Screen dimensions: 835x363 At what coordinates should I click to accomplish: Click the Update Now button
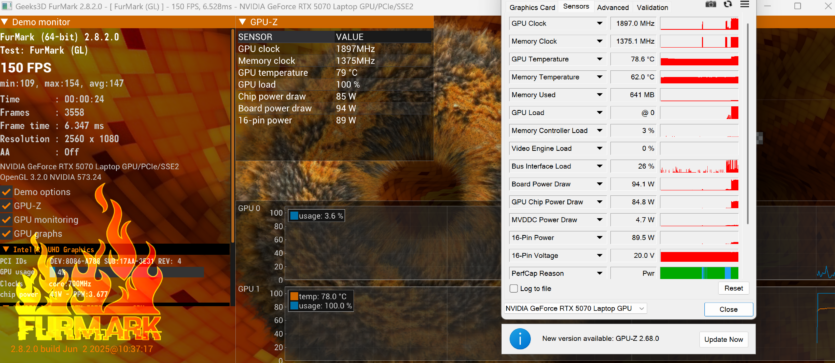pos(723,340)
